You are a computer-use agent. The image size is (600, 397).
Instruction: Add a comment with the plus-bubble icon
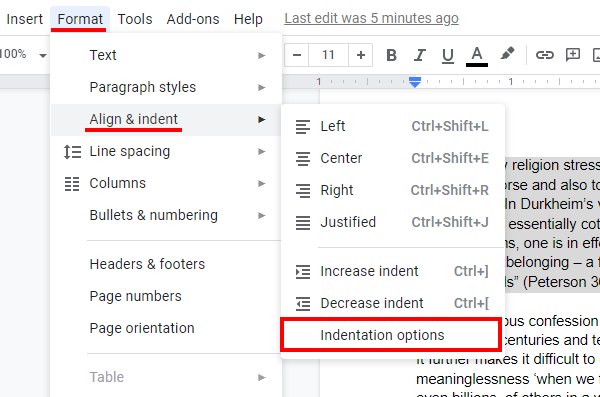(573, 55)
